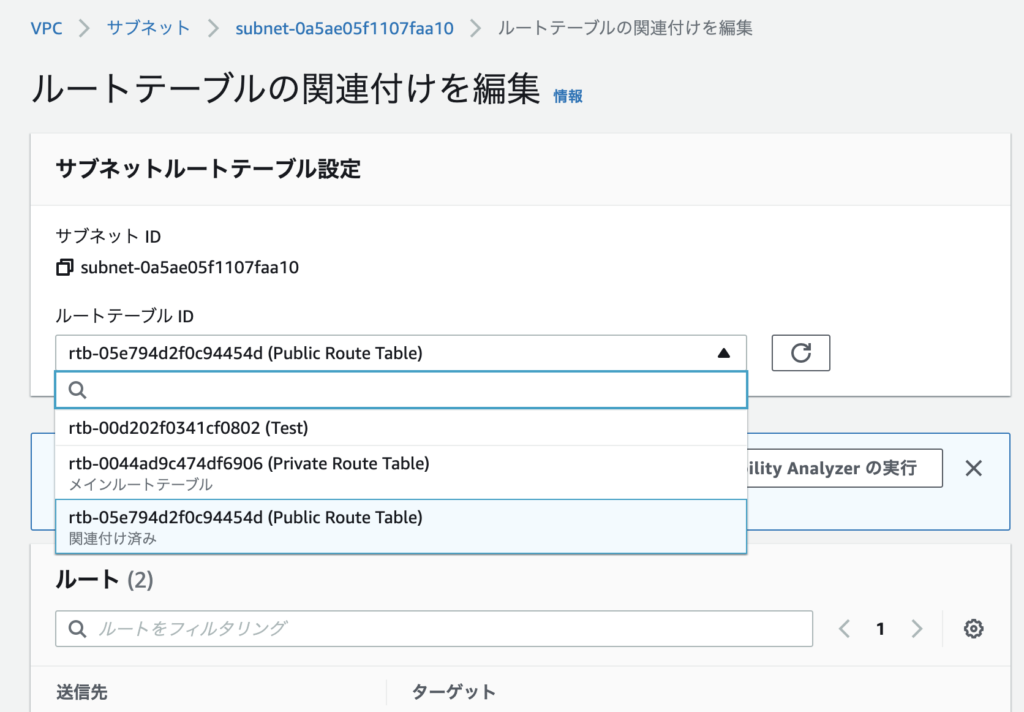Click Reachability Analyzer の実行 button

point(844,468)
